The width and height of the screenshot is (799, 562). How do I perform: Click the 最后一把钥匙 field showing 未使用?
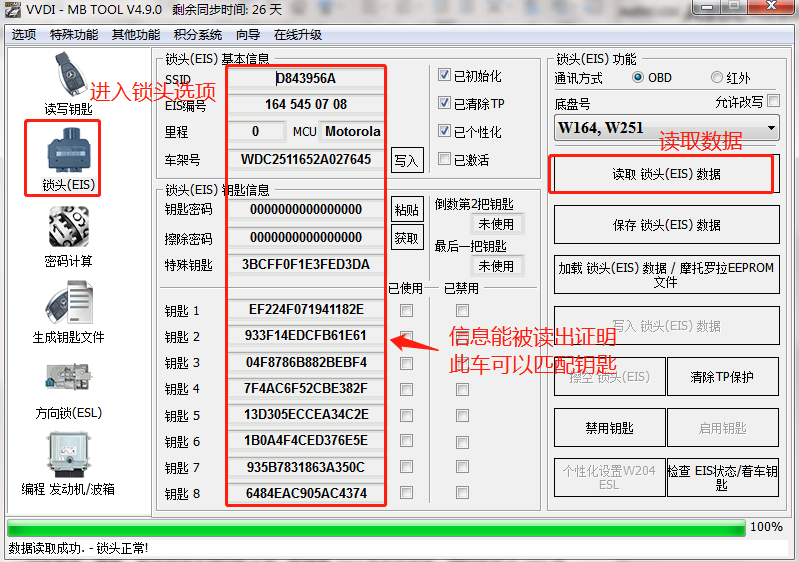click(496, 266)
